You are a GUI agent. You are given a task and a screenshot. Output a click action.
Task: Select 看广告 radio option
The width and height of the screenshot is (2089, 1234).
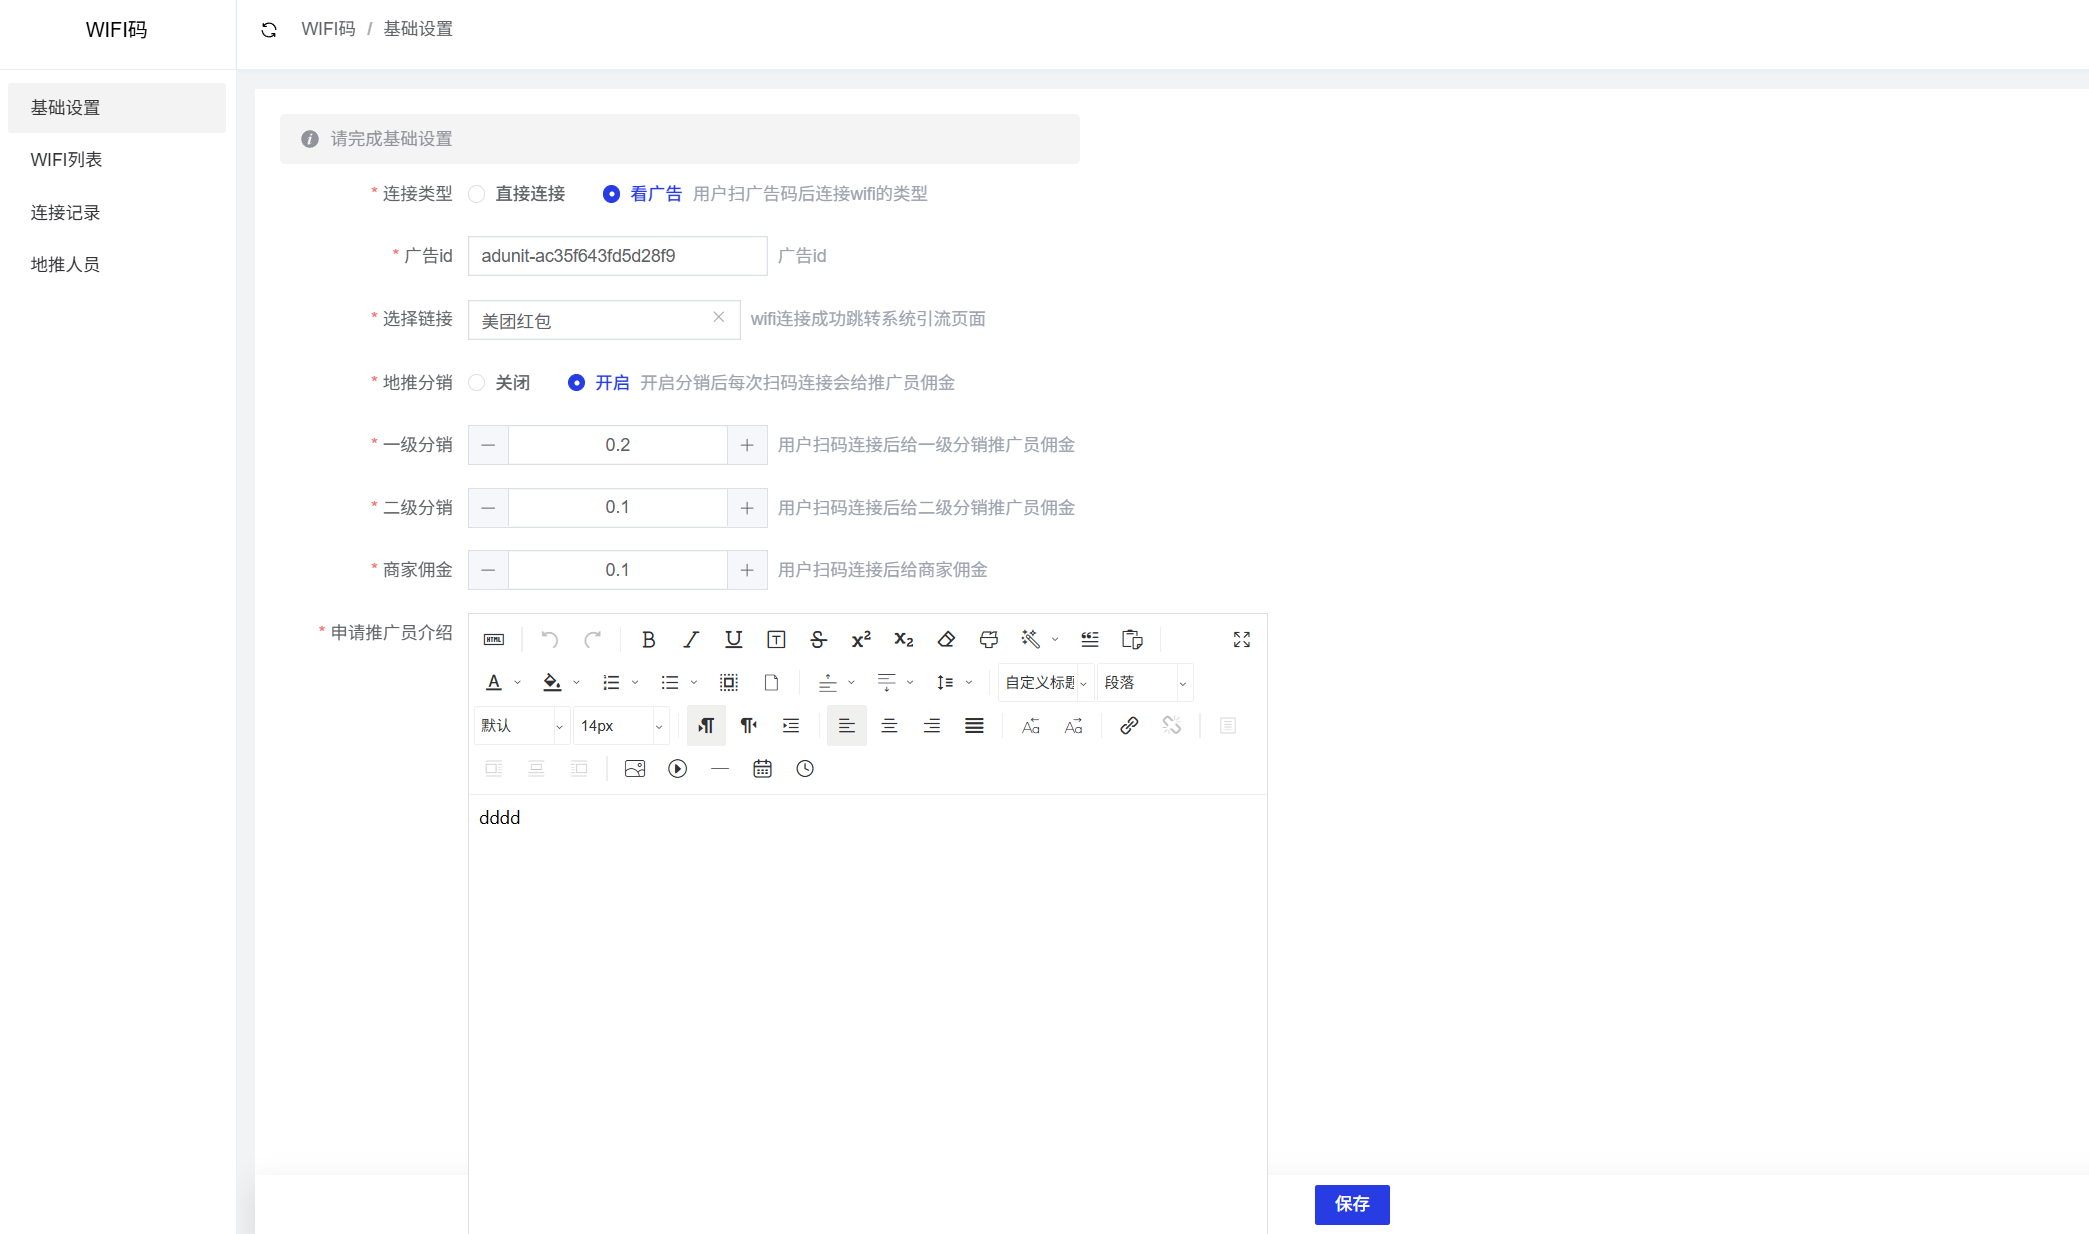coord(611,194)
